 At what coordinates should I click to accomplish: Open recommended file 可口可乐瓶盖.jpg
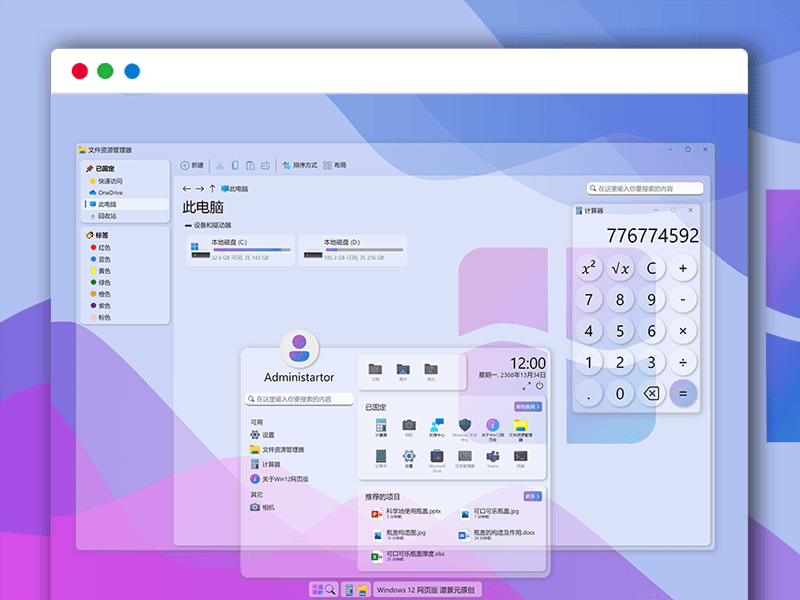tap(490, 513)
